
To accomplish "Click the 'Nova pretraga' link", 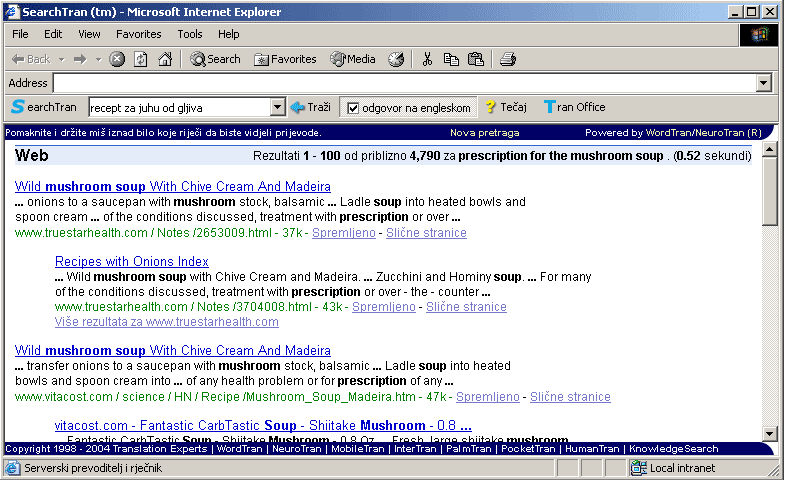I will point(484,133).
